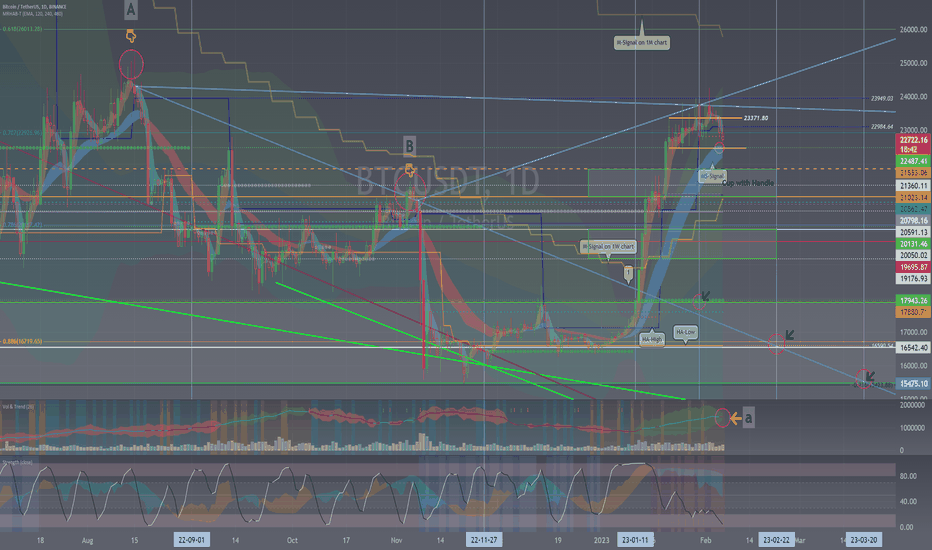932x550 pixels.
Task: Click the Nov label on time axis
Action: pyautogui.click(x=396, y=540)
